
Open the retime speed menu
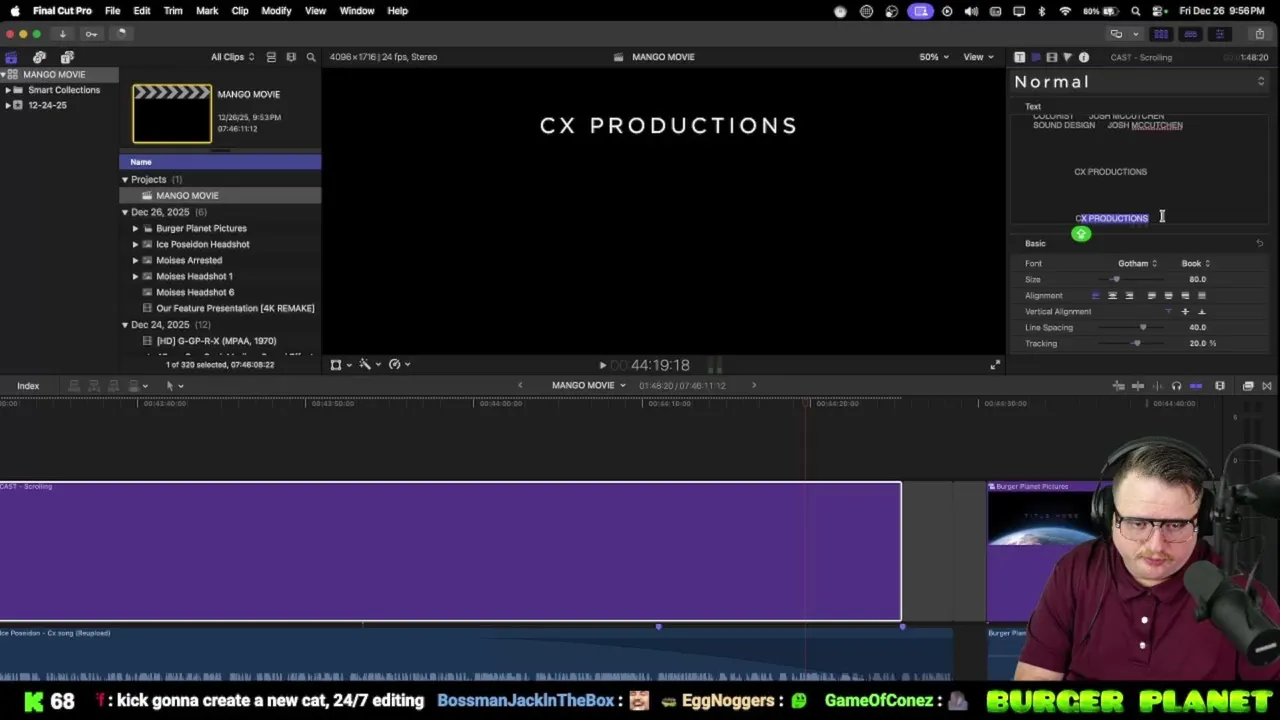pyautogui.click(x=399, y=365)
